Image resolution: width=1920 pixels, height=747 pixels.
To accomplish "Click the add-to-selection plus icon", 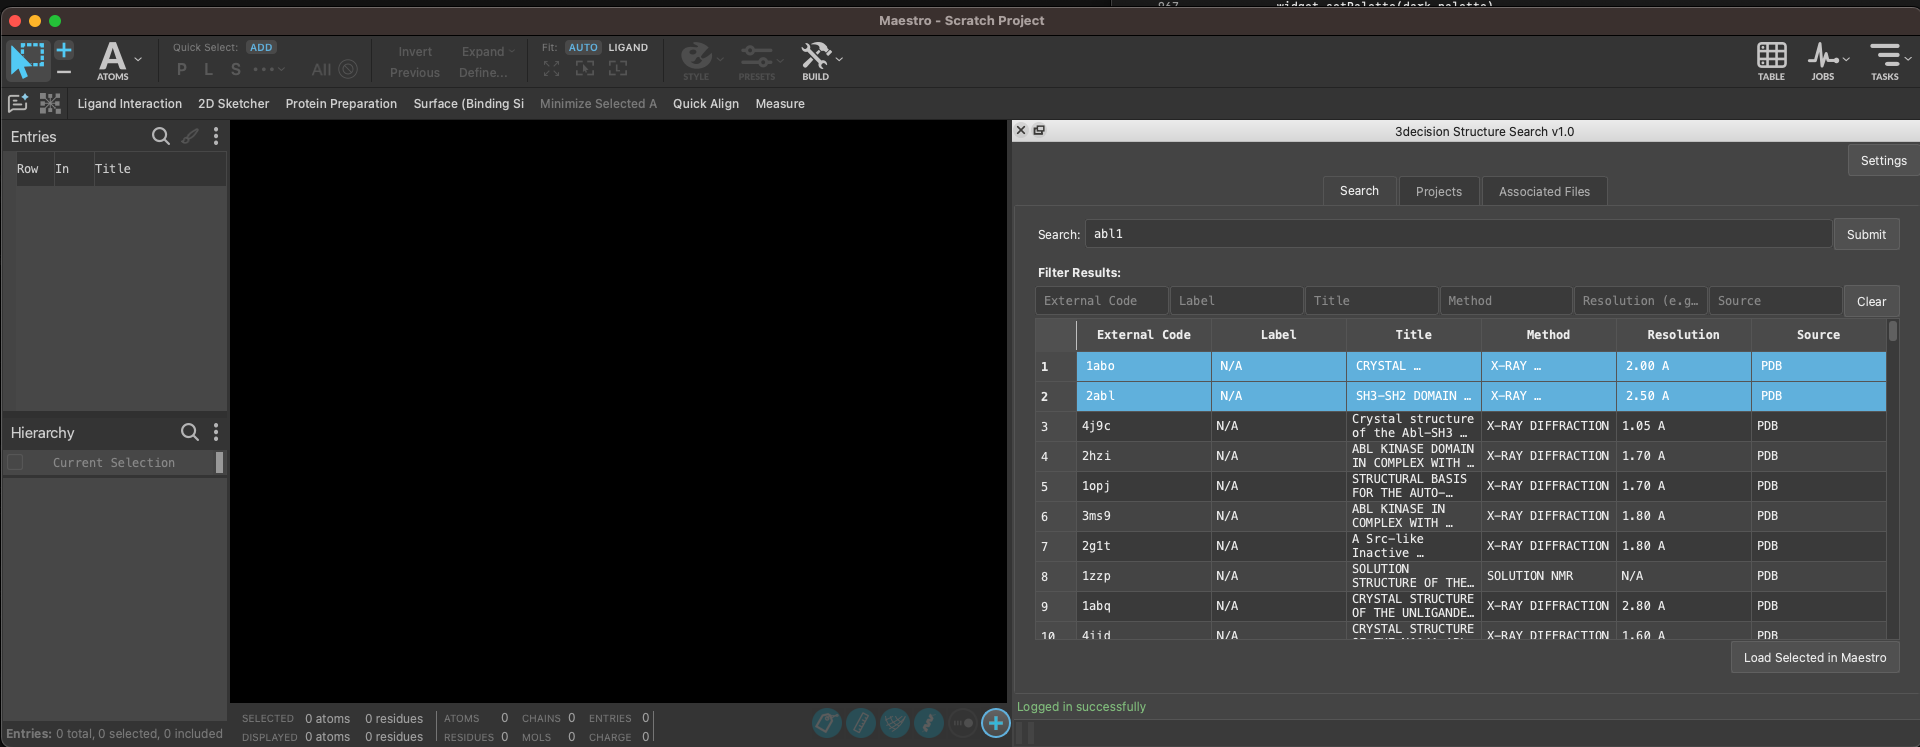I will click(x=64, y=50).
